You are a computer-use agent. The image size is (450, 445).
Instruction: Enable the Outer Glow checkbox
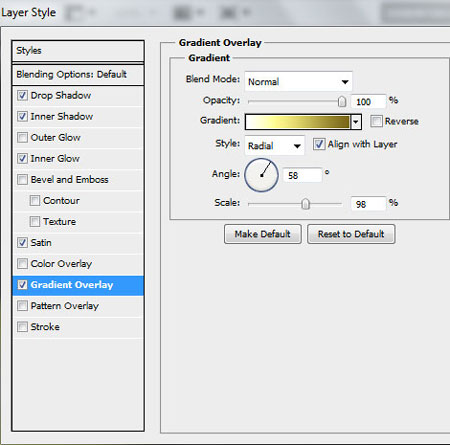(22, 138)
